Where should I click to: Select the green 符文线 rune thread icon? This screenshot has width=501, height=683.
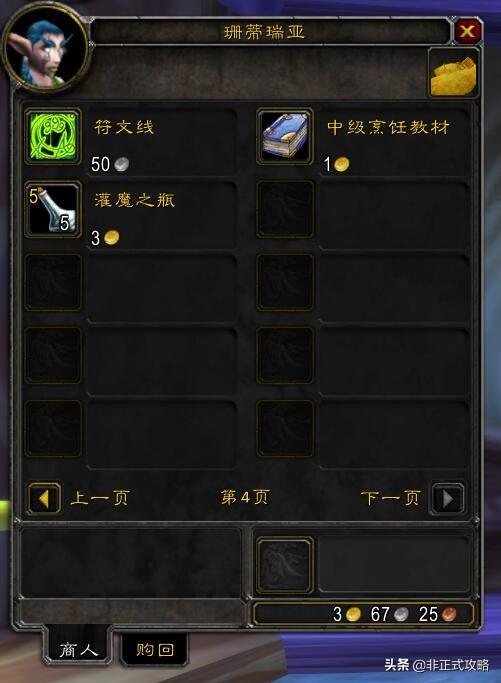point(53,136)
